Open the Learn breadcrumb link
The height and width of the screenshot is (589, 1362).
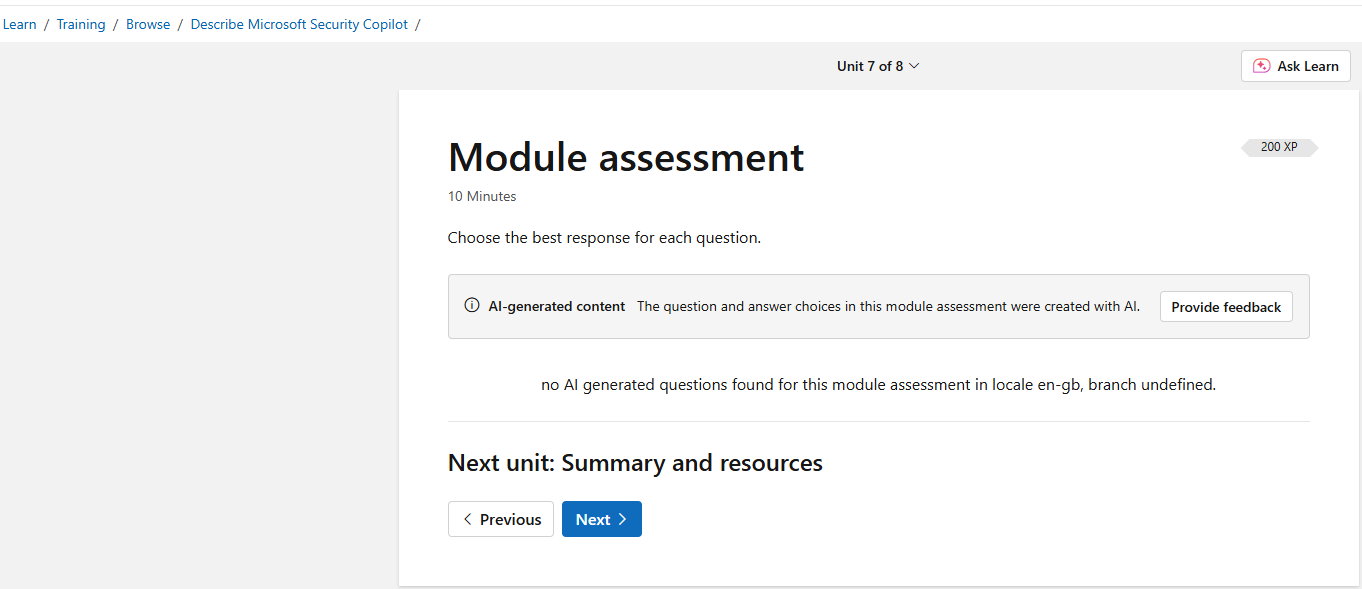click(20, 24)
